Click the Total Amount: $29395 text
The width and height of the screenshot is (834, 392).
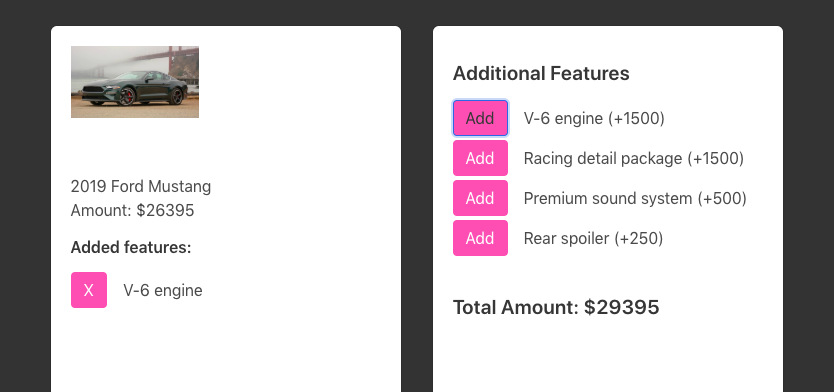point(556,307)
